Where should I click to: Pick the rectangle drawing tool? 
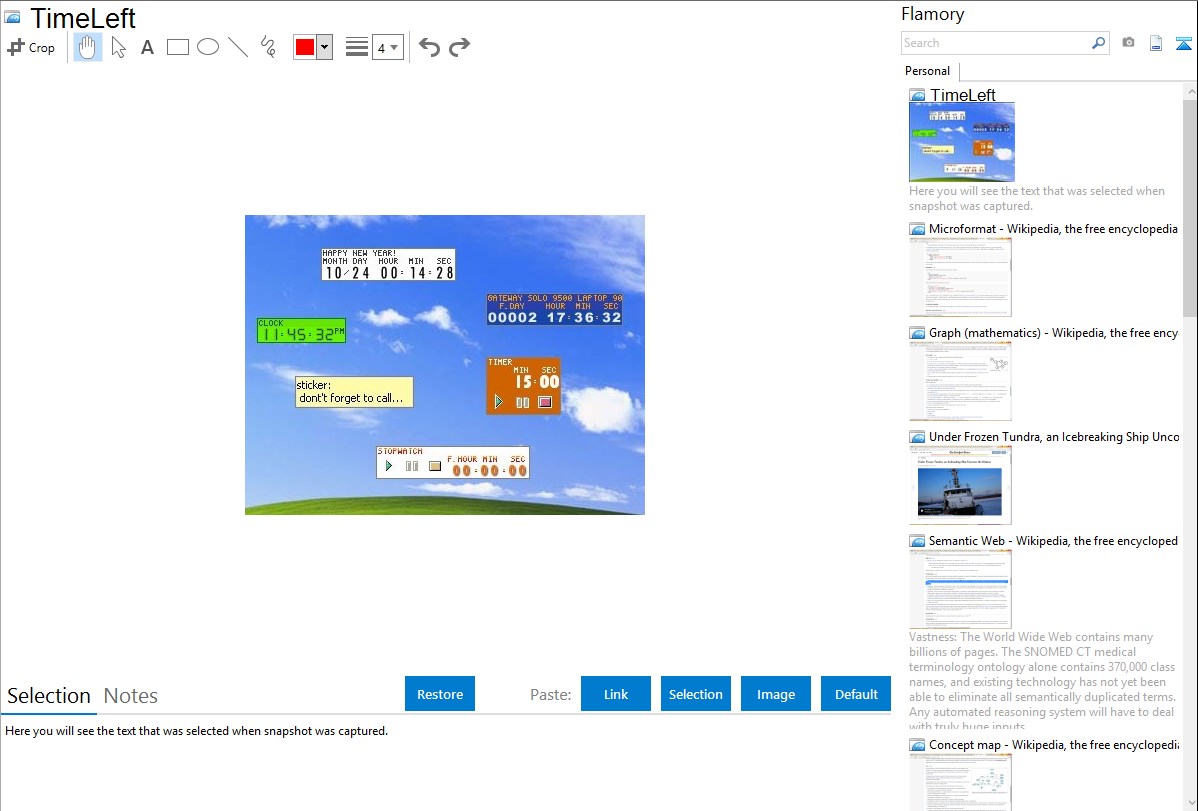[x=177, y=47]
